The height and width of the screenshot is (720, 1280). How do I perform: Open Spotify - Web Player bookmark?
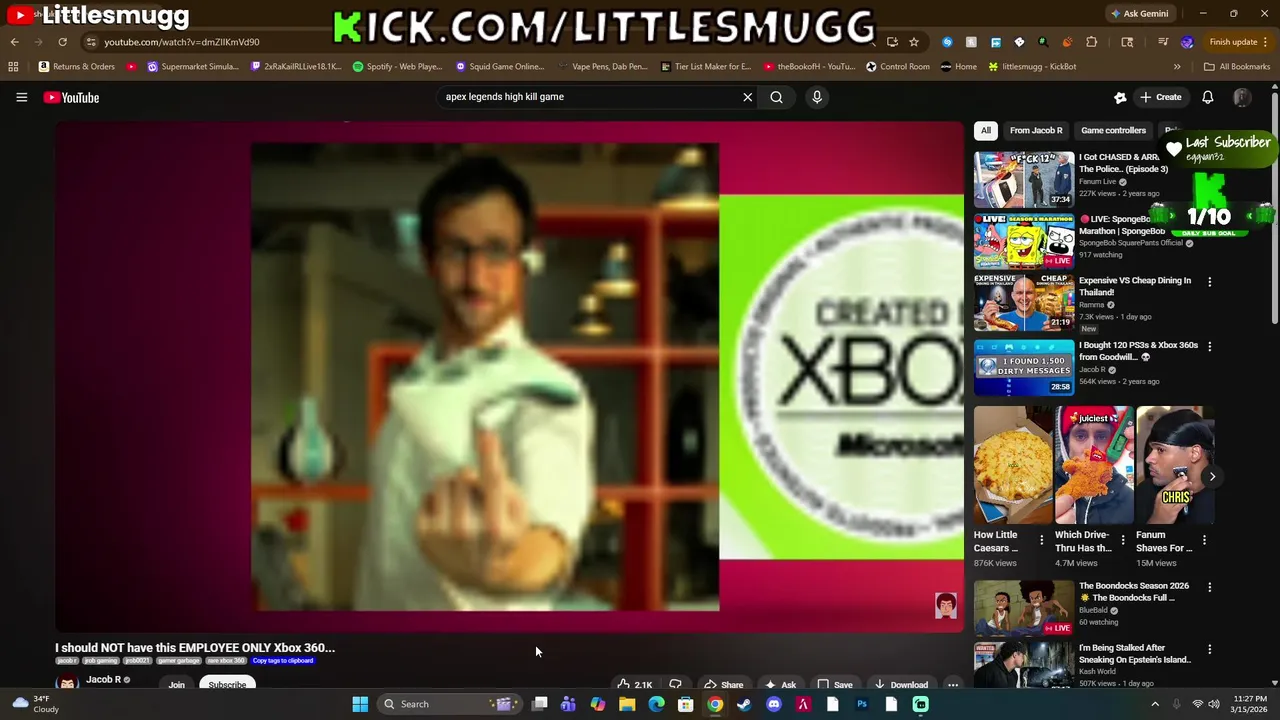click(x=397, y=66)
